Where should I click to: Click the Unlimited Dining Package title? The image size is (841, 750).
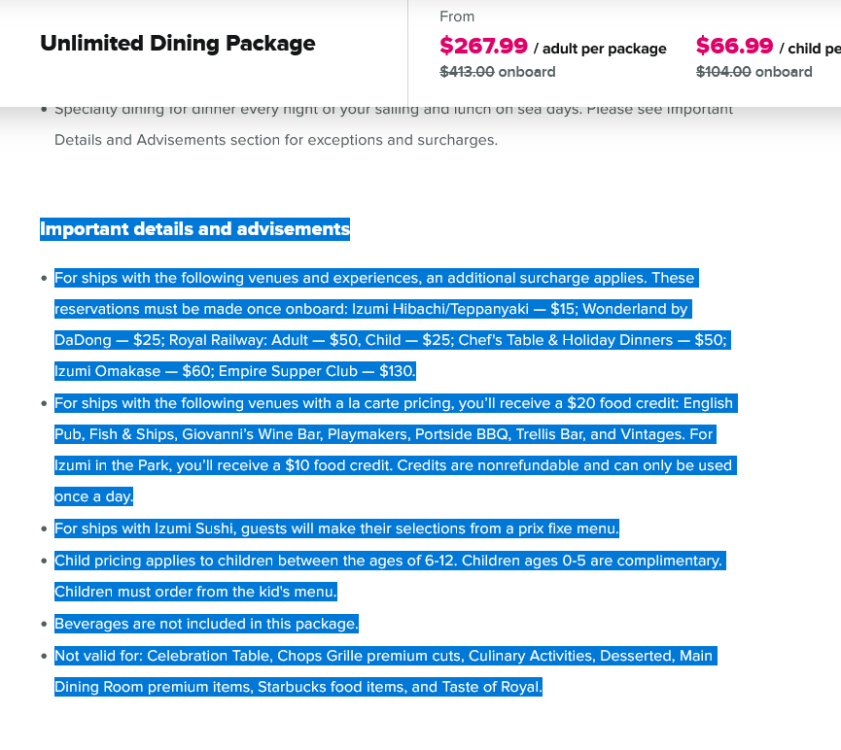[x=178, y=43]
